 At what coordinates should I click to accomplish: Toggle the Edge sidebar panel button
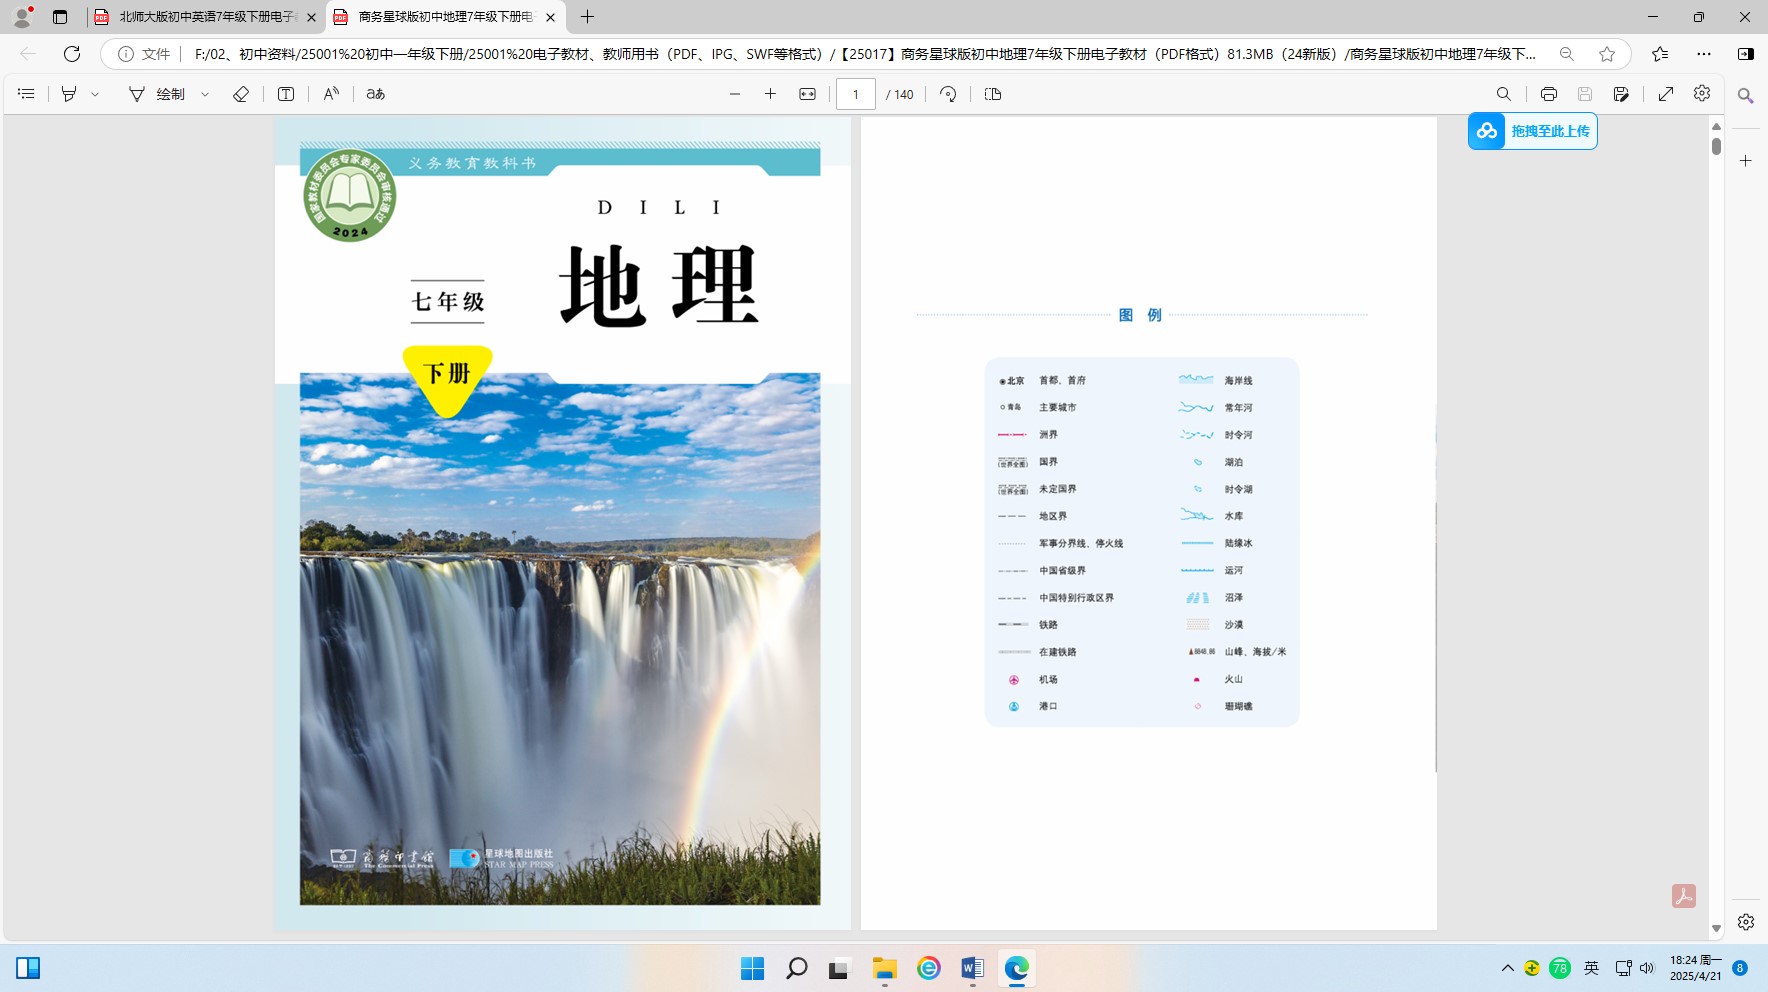tap(1745, 54)
